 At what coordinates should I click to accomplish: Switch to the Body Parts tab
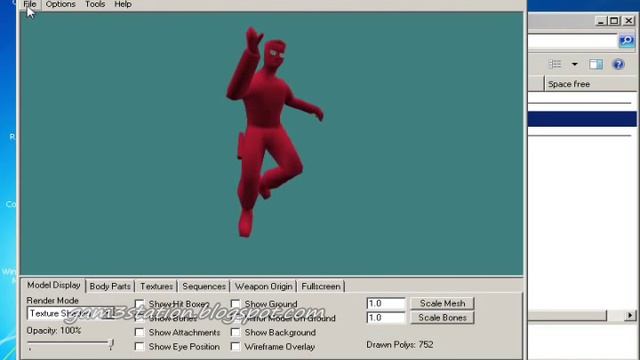click(110, 286)
